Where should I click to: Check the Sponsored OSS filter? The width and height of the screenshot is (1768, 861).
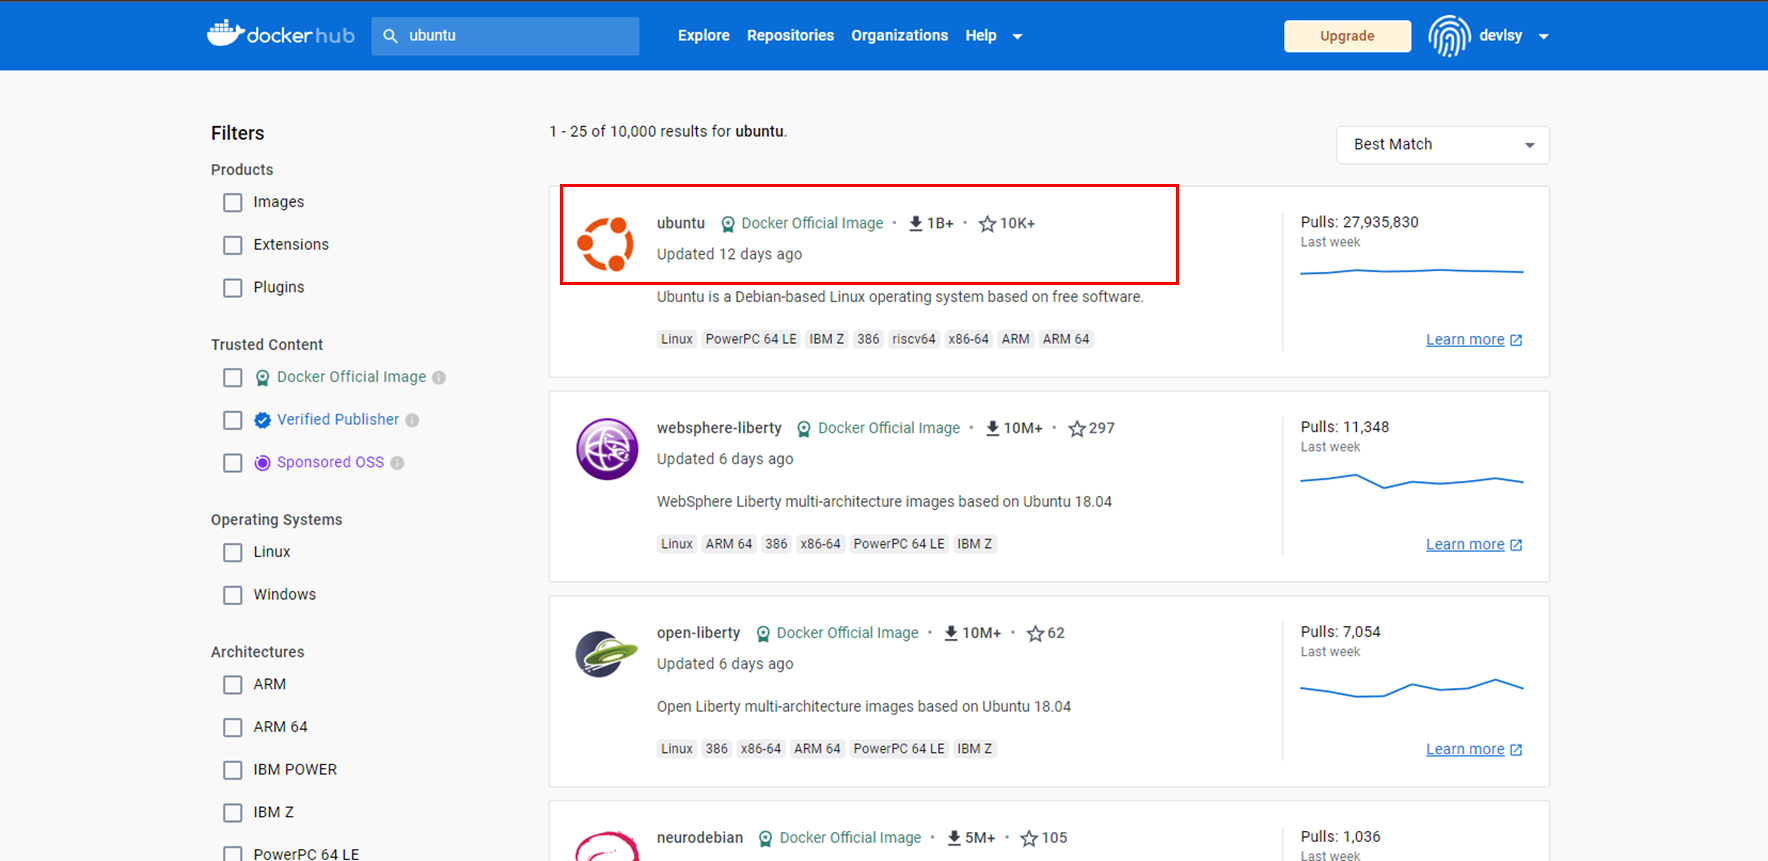[x=233, y=463]
